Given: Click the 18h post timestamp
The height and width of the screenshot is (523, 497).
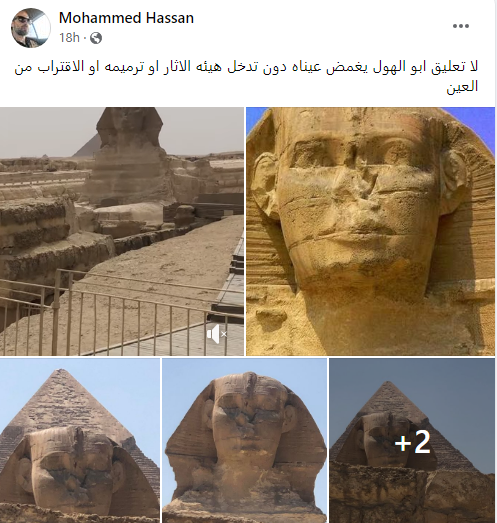Looking at the screenshot, I should pos(69,38).
